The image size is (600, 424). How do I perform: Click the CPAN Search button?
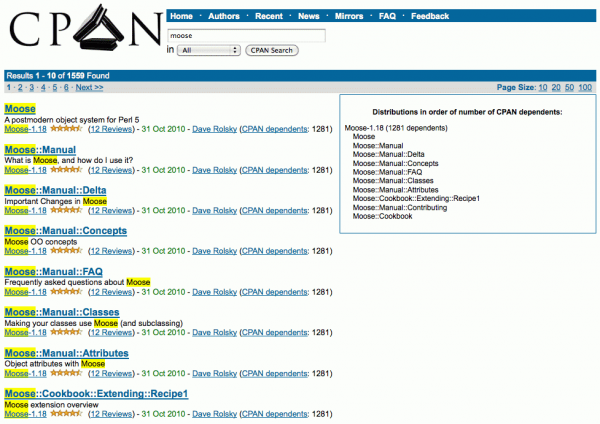272,50
